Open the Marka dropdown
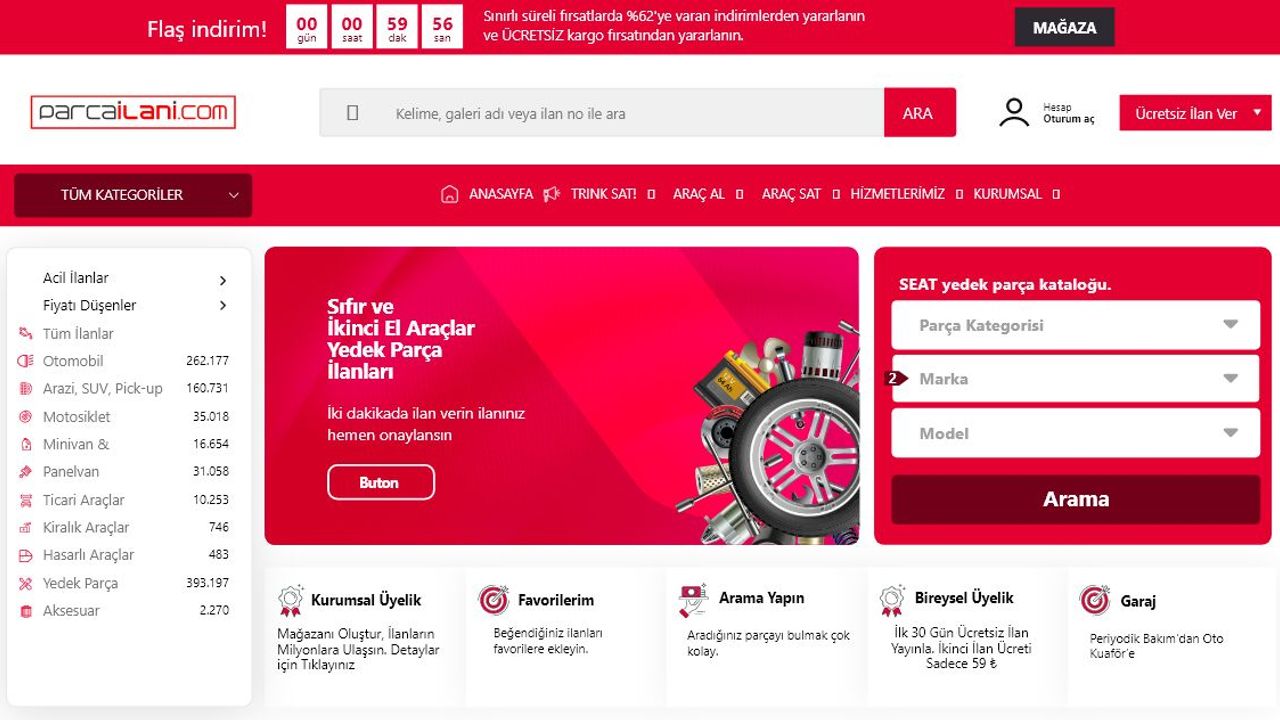The height and width of the screenshot is (720, 1280). 1076,379
